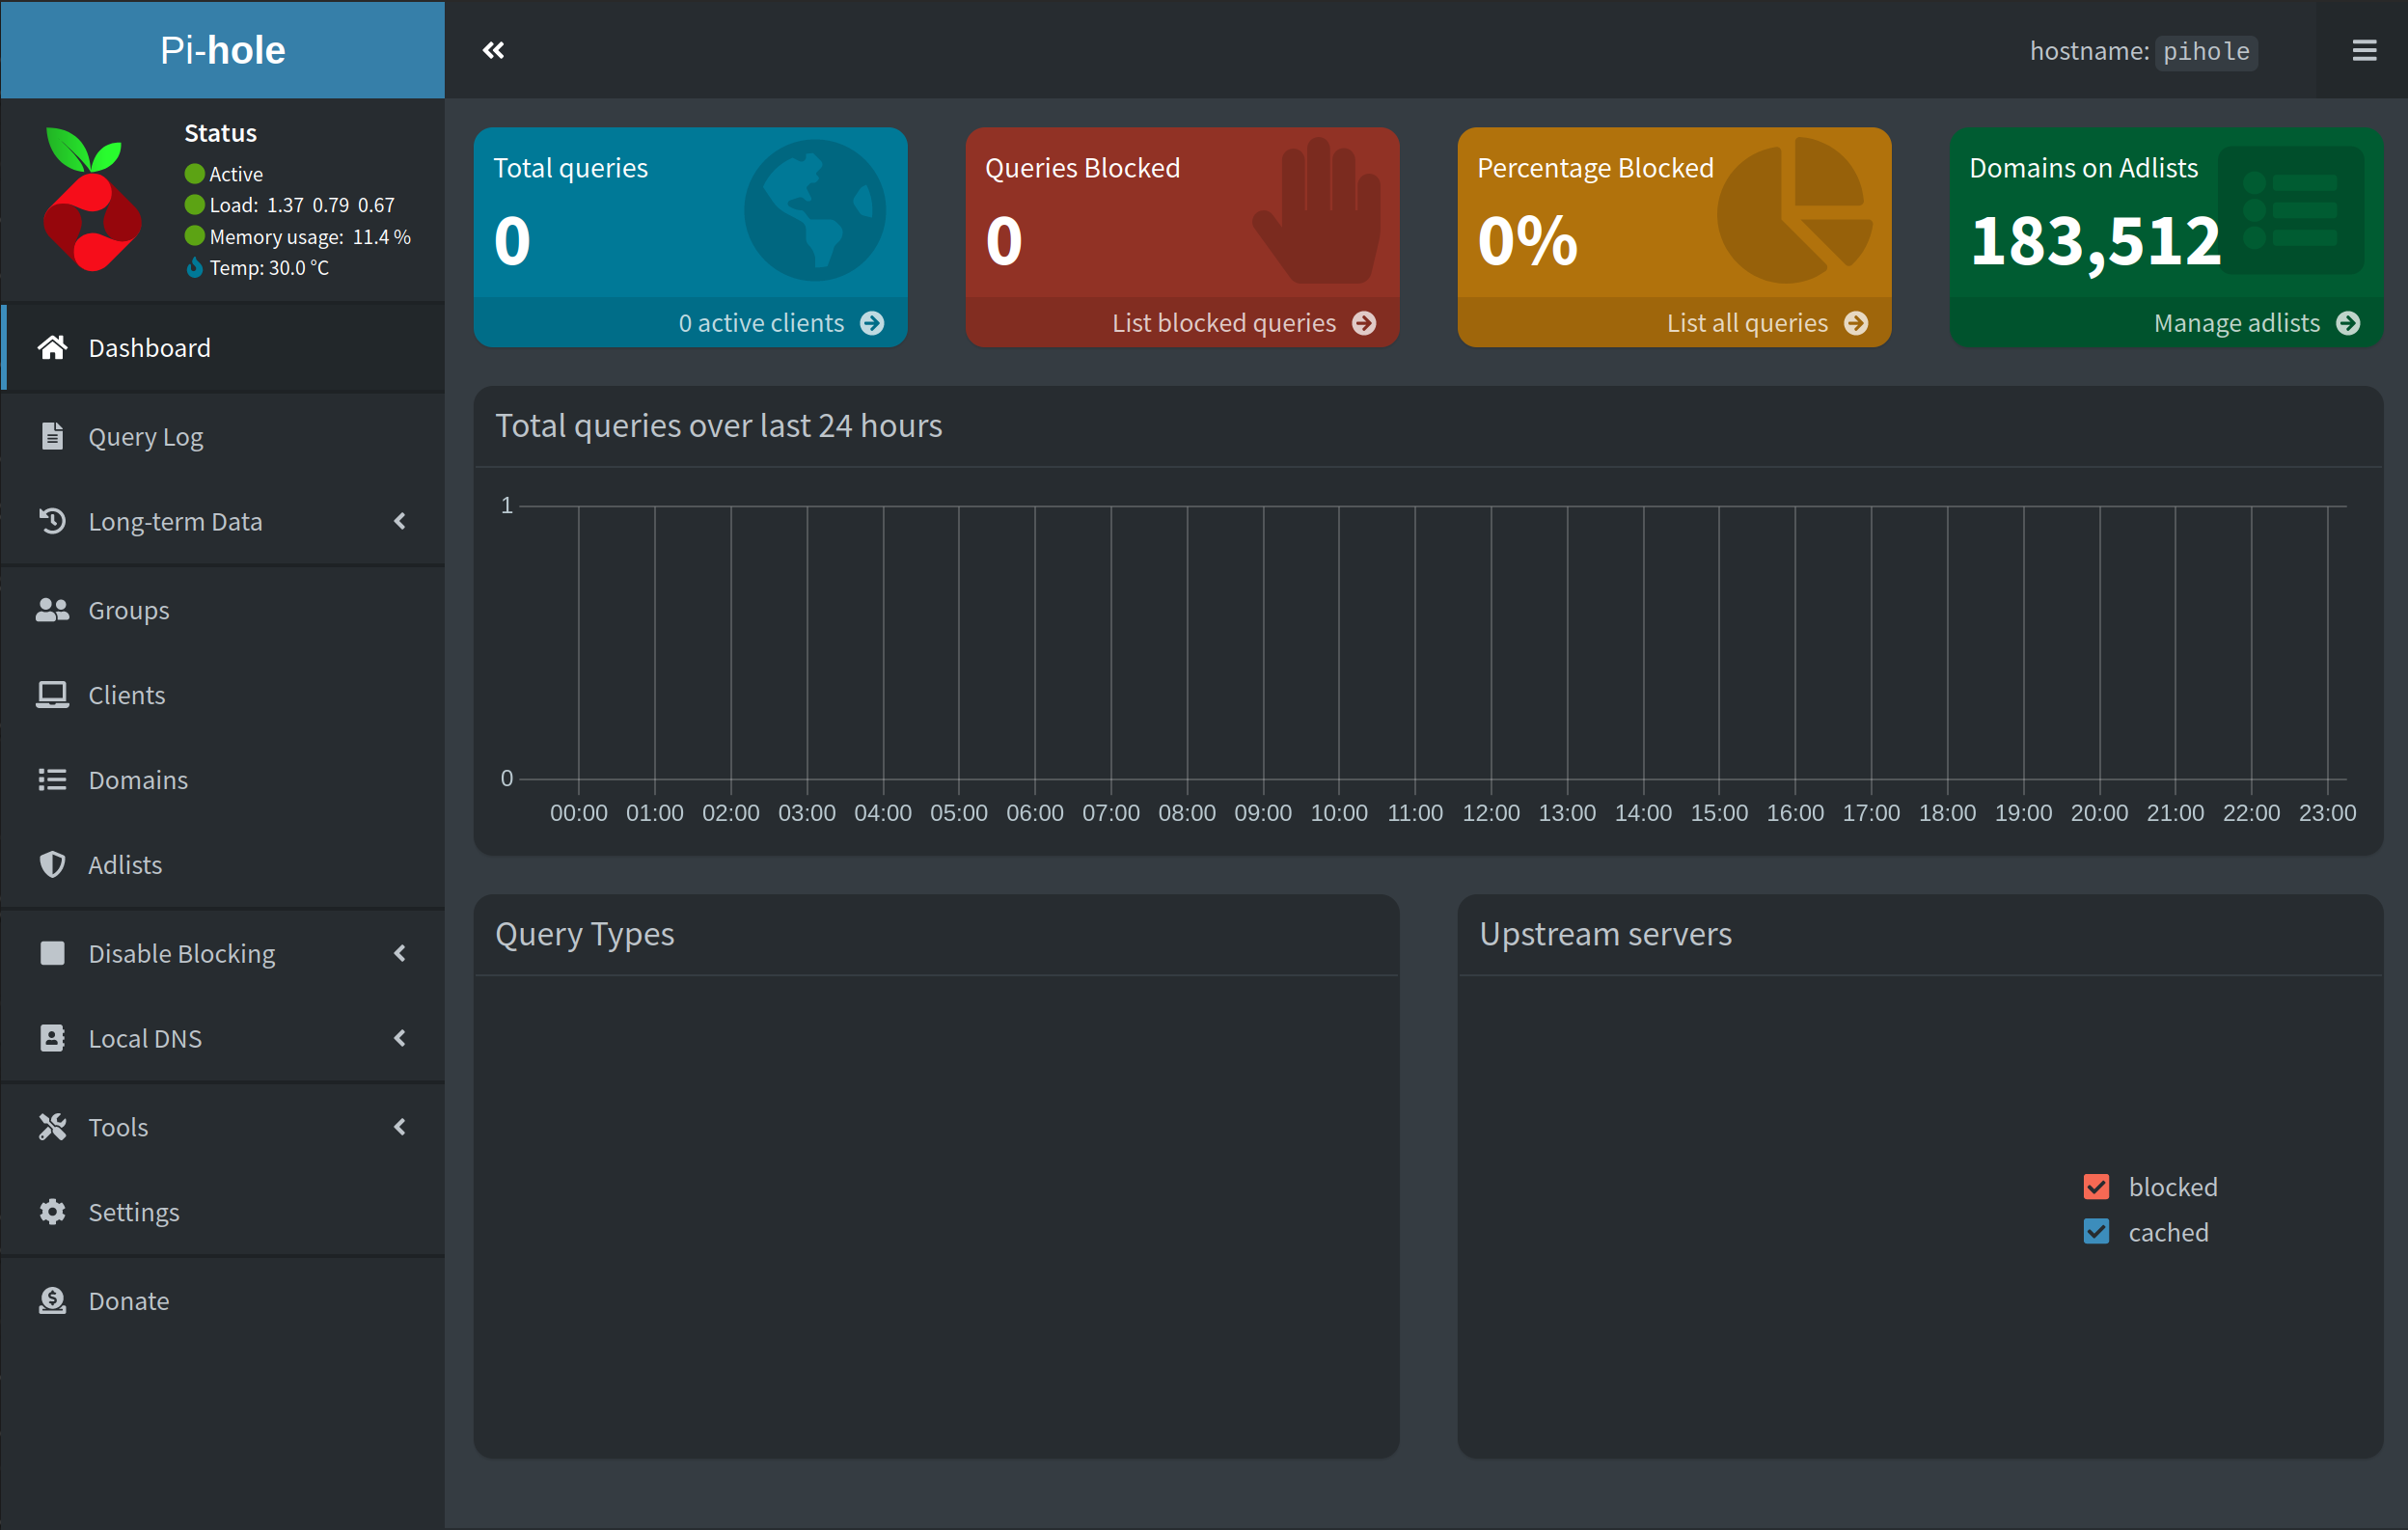Click arrow icon beside List blocked queries
The image size is (2408, 1530).
[x=1364, y=323]
